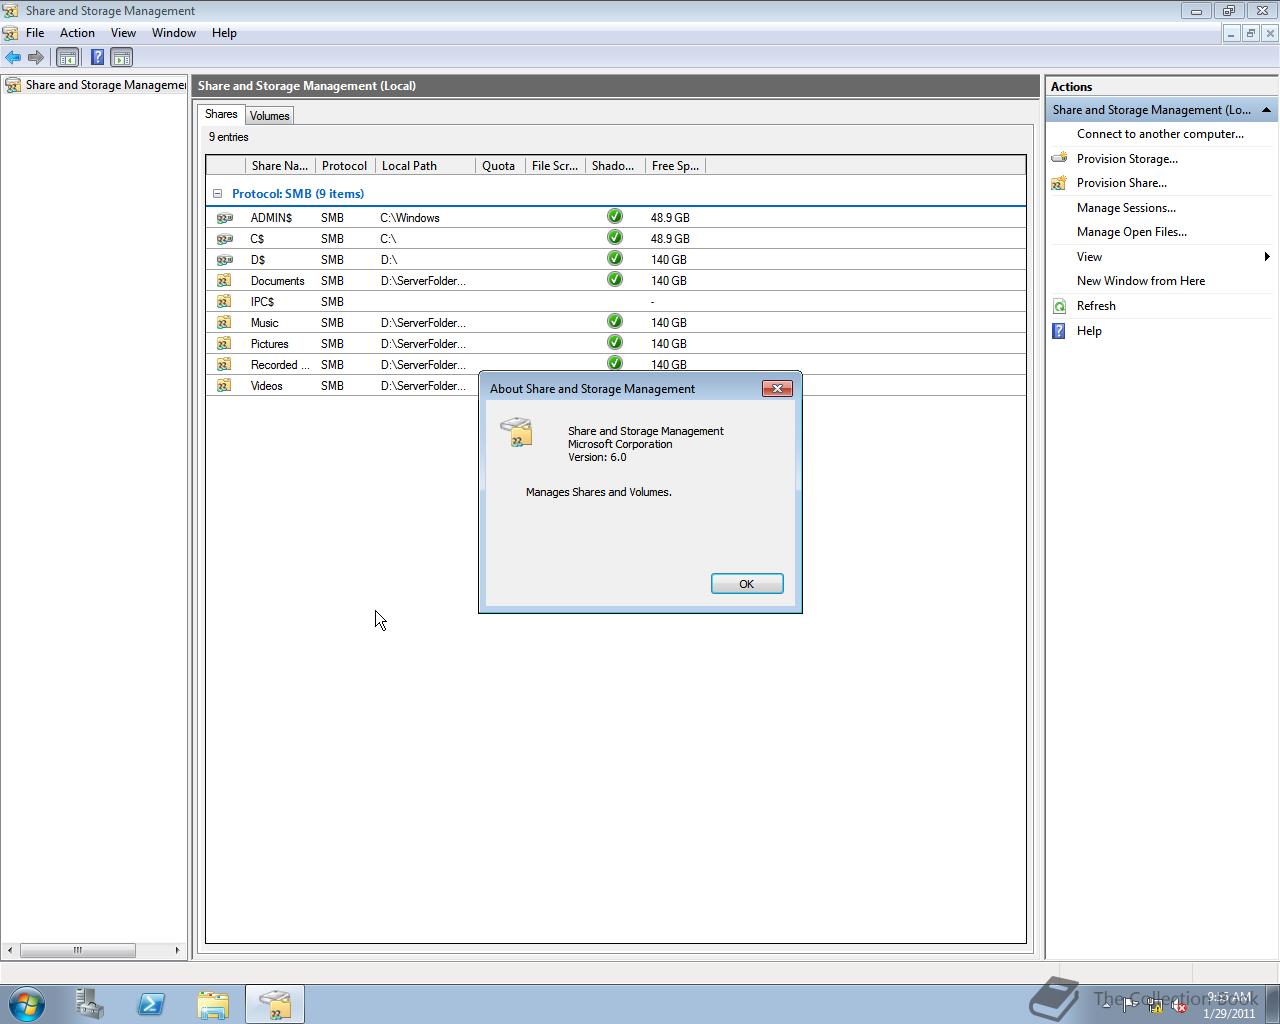Select the Shares tab
The height and width of the screenshot is (1024, 1280).
point(221,114)
